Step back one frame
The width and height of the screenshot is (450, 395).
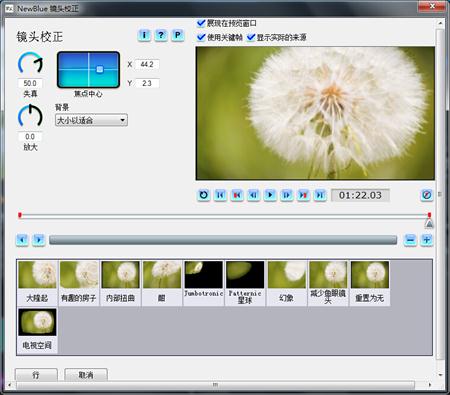pyautogui.click(x=254, y=195)
